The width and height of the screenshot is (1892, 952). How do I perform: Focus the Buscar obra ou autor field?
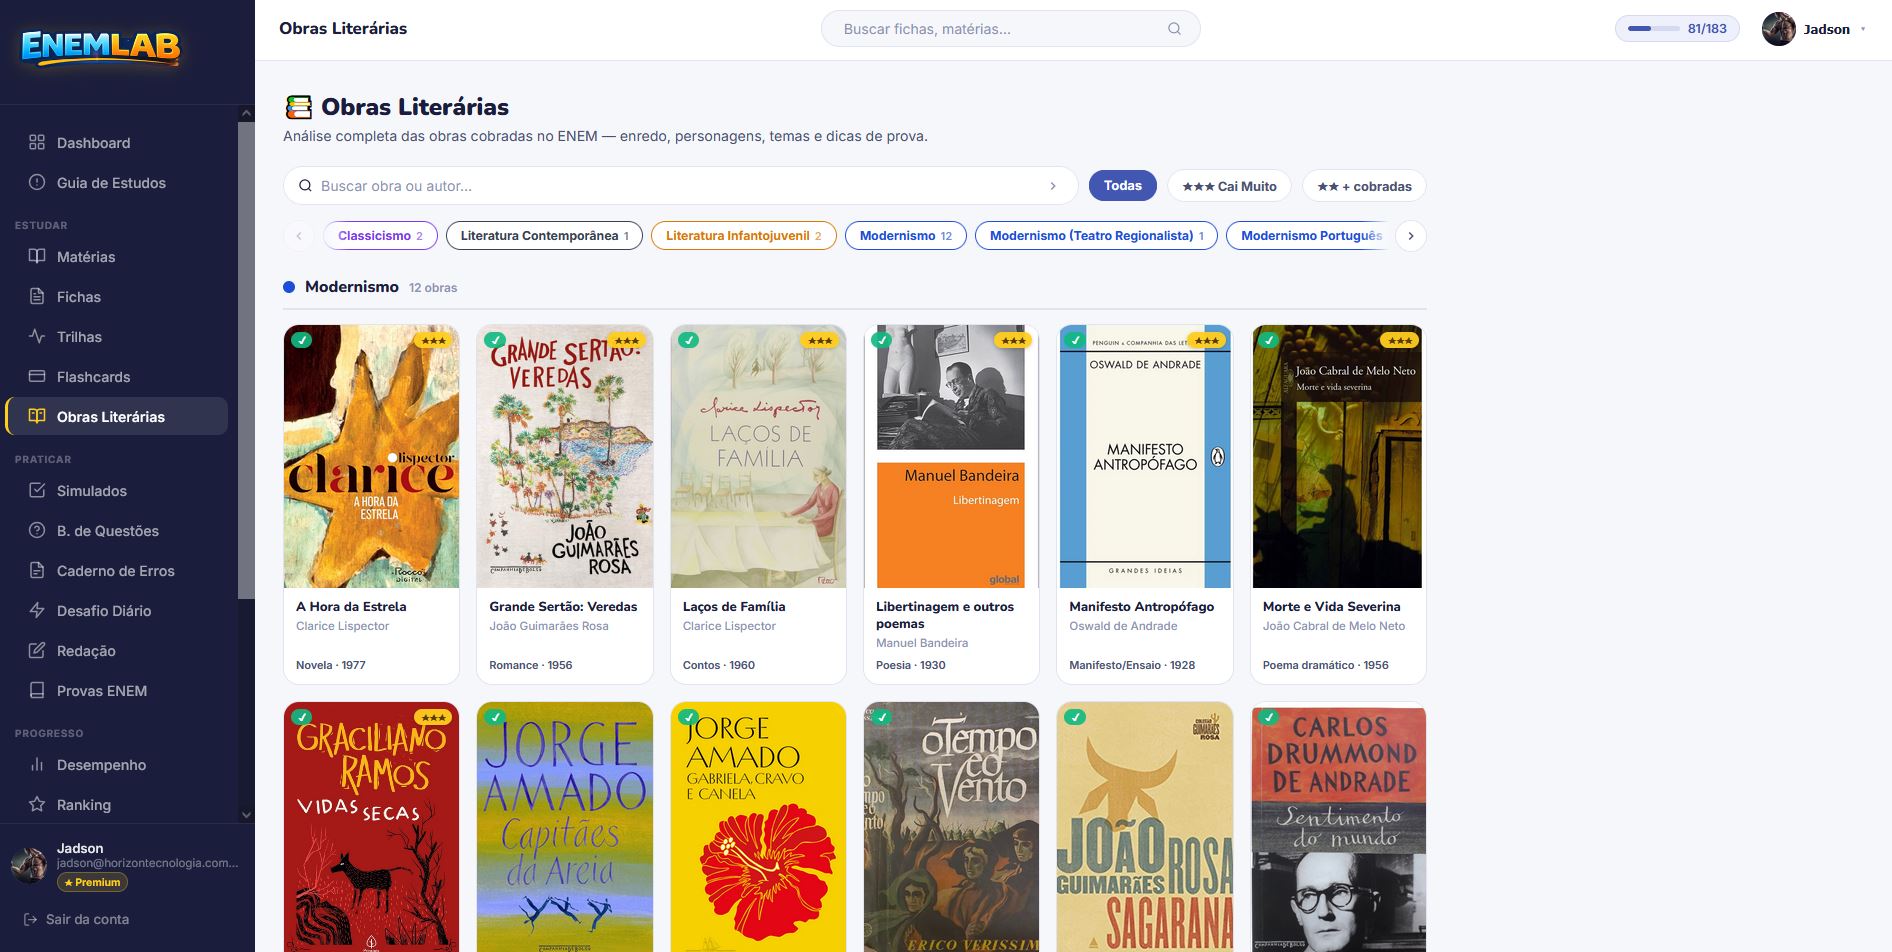click(680, 186)
